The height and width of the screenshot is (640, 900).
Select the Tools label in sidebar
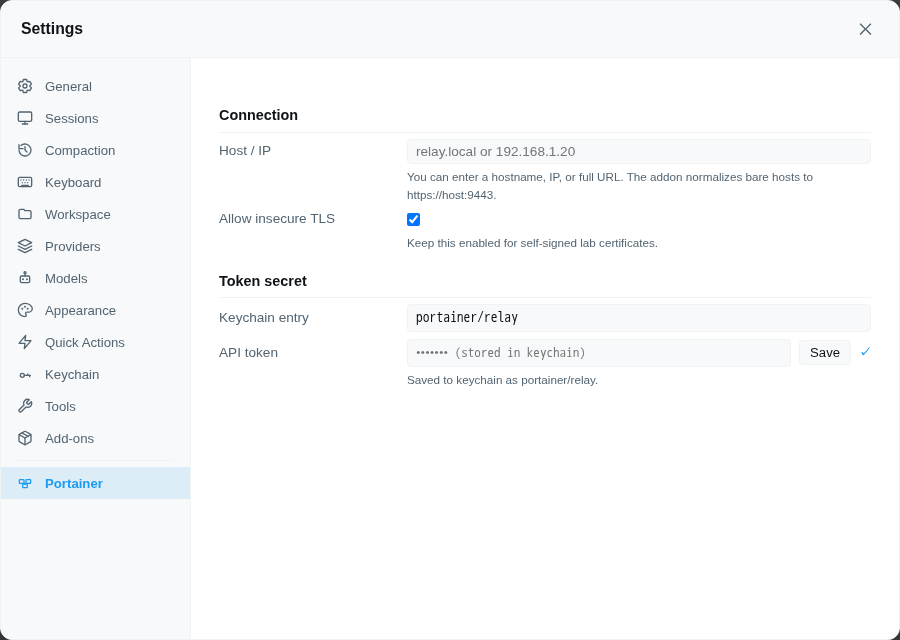click(60, 406)
